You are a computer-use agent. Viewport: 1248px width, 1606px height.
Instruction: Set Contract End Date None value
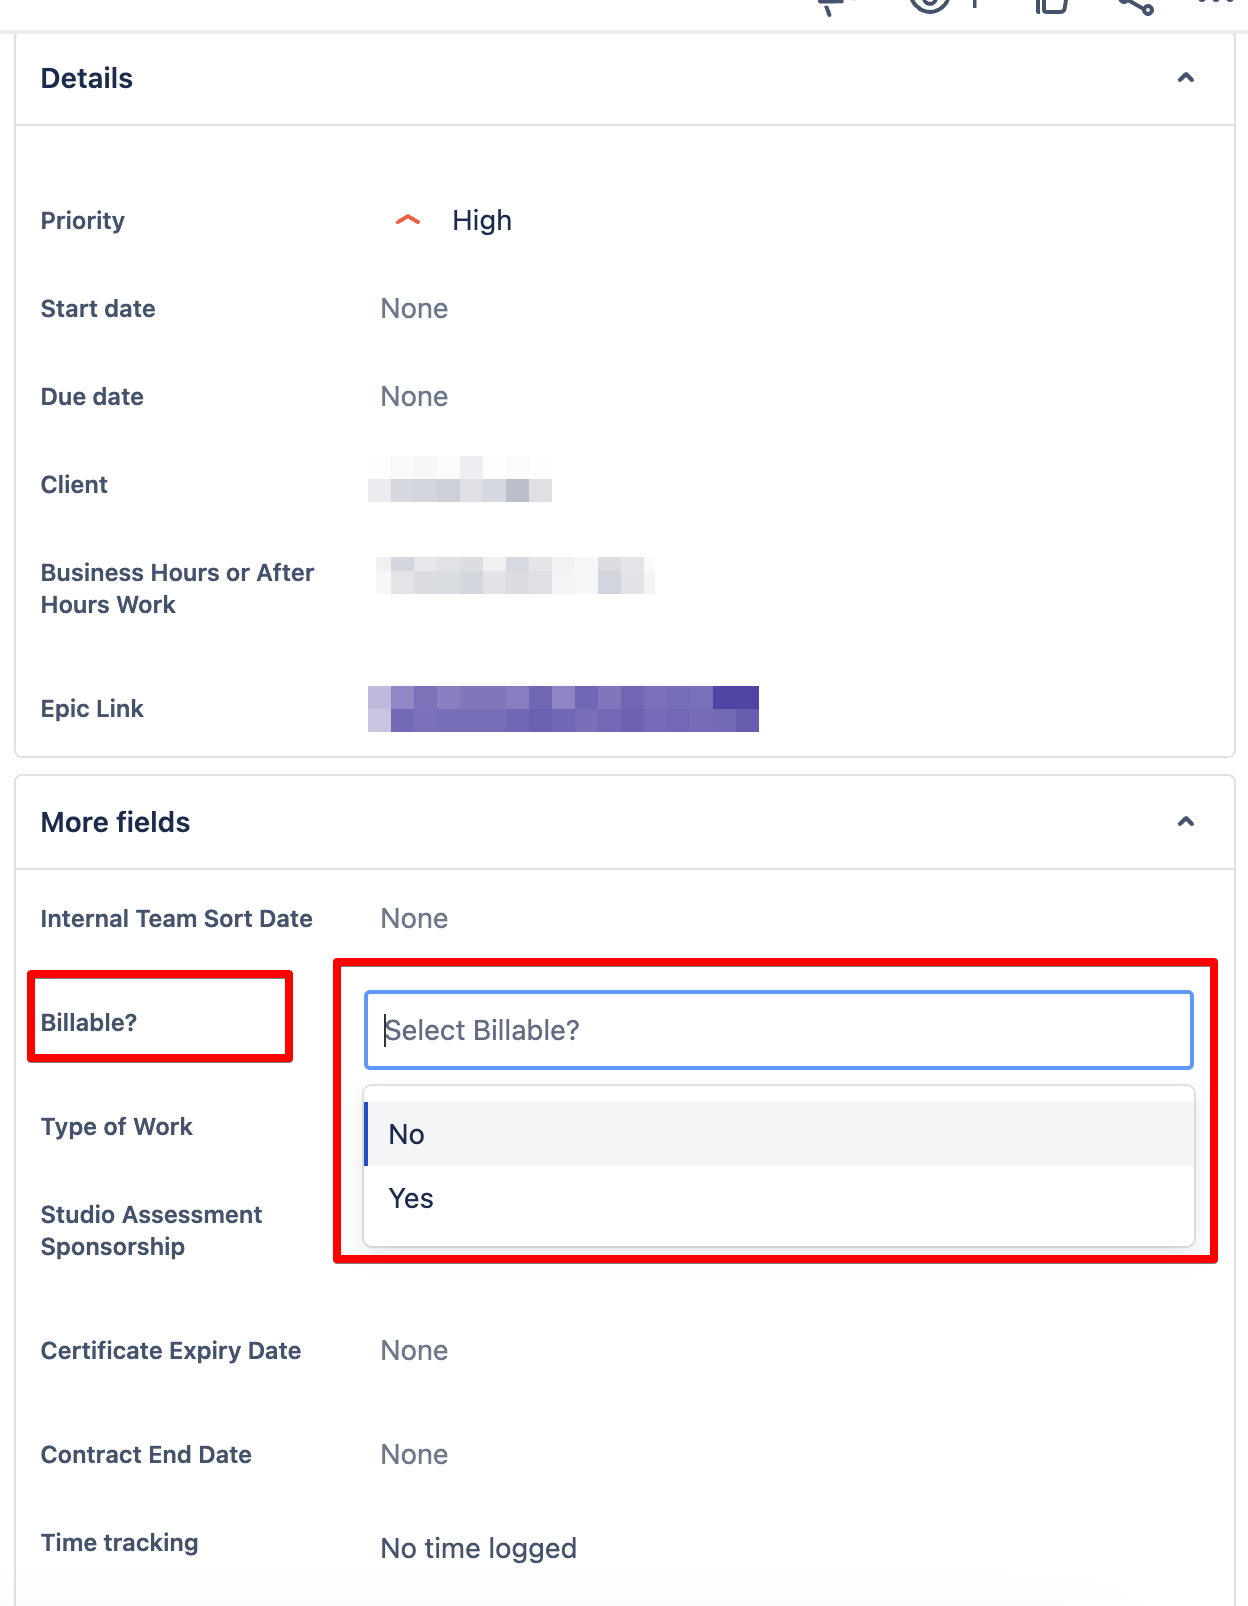coord(414,1454)
